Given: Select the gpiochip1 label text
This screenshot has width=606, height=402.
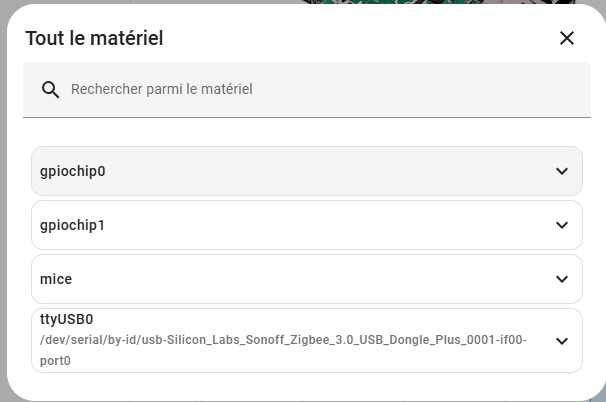Looking at the screenshot, I should point(73,225).
